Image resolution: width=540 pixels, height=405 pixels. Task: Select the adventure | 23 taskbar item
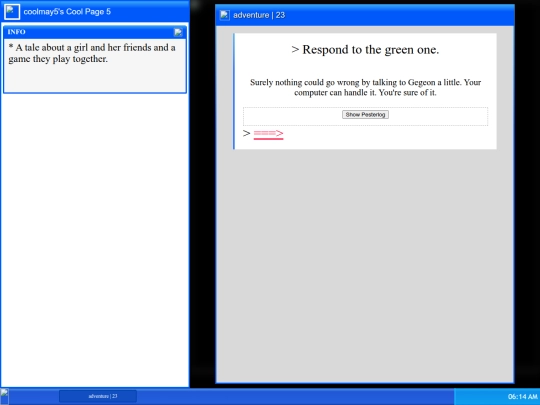[x=98, y=396]
